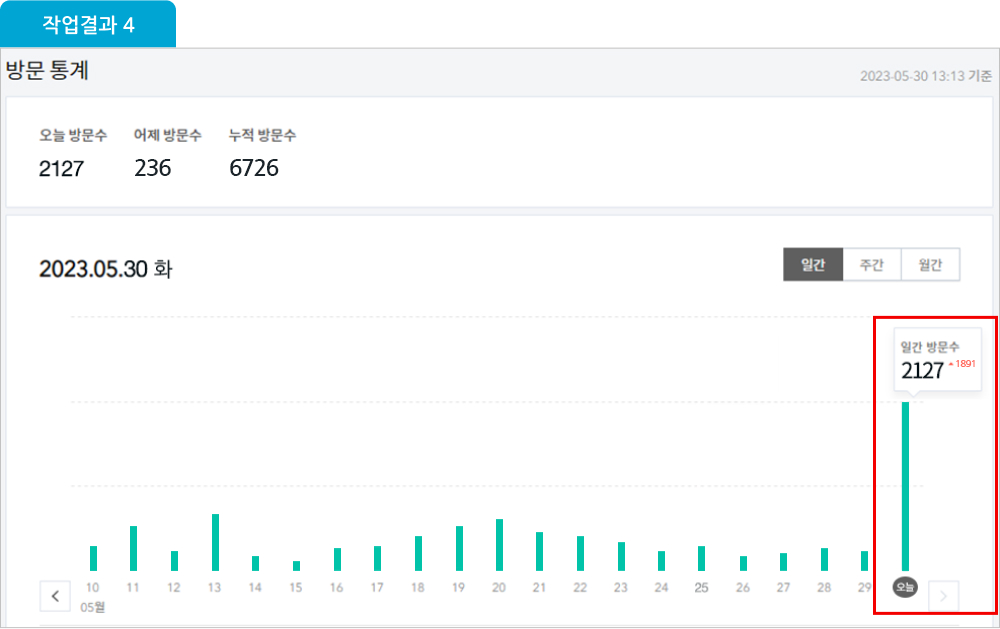Image resolution: width=1000 pixels, height=629 pixels.
Task: Click the bar for day 19
Action: pyautogui.click(x=459, y=548)
